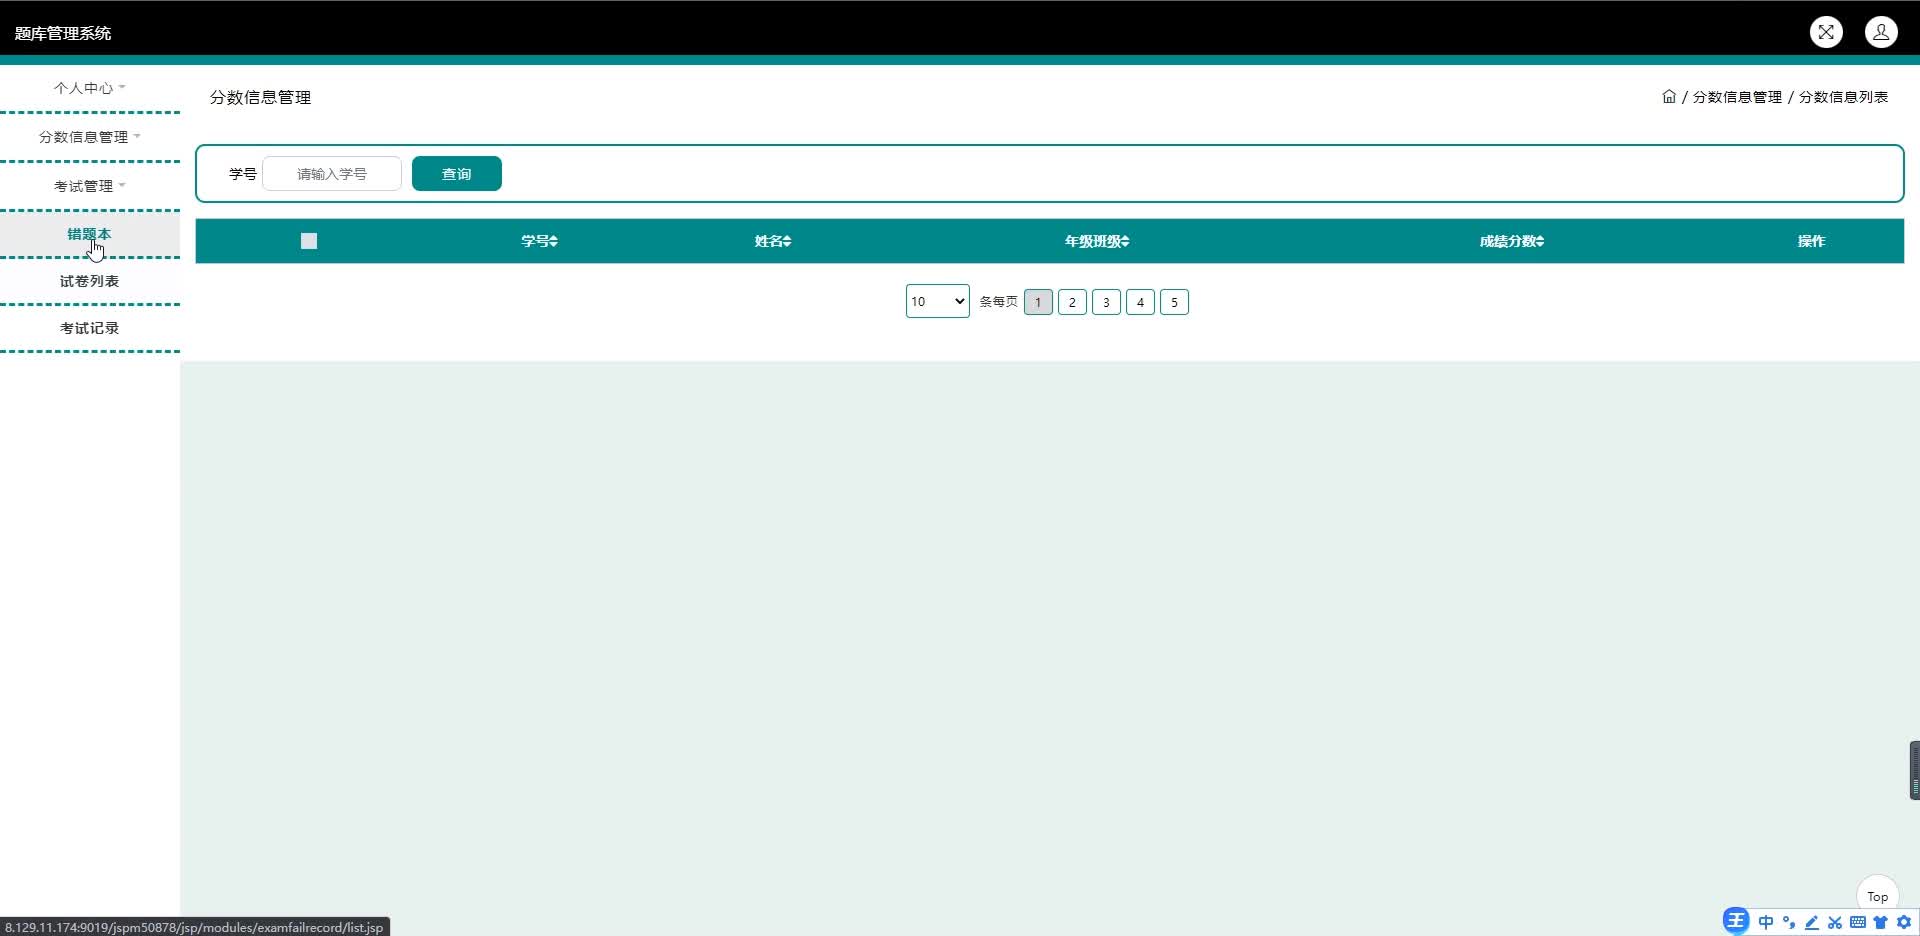Sort table by 姓名 column arrows
Viewport: 1920px width, 936px height.
coord(787,241)
